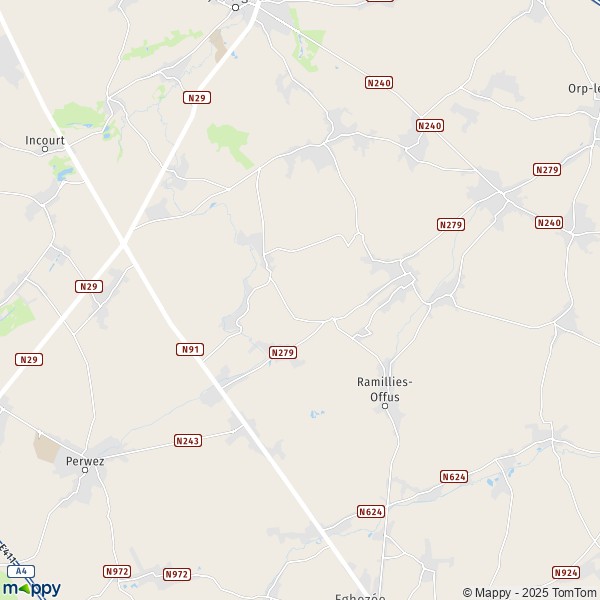Image resolution: width=600 pixels, height=600 pixels.
Task: Click the N91 road shield
Action: click(190, 349)
